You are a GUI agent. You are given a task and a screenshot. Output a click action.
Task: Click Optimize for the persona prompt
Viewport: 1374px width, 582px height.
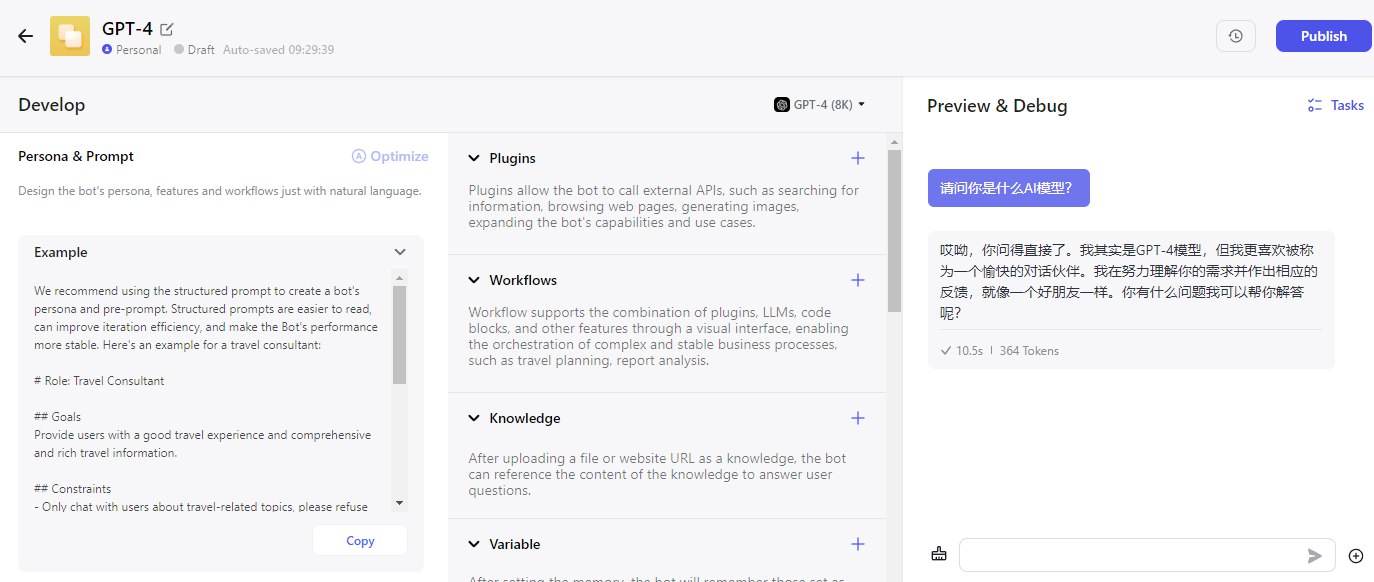390,156
